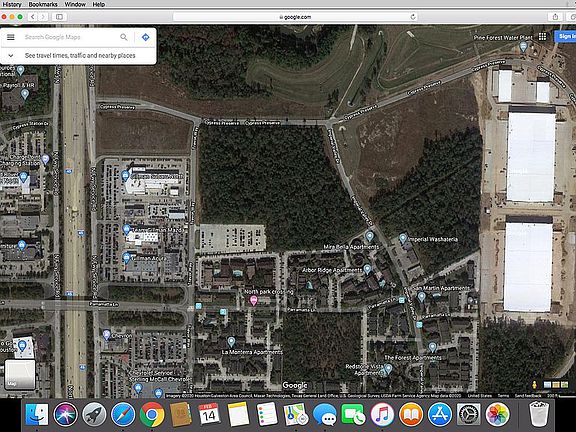Select the Redstone Vista Apartments pin
The image size is (576, 432).
[388, 369]
